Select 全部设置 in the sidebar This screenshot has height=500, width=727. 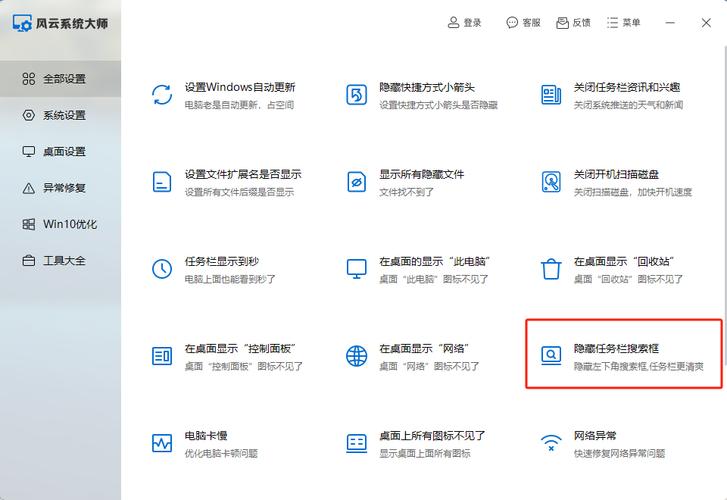[60, 79]
